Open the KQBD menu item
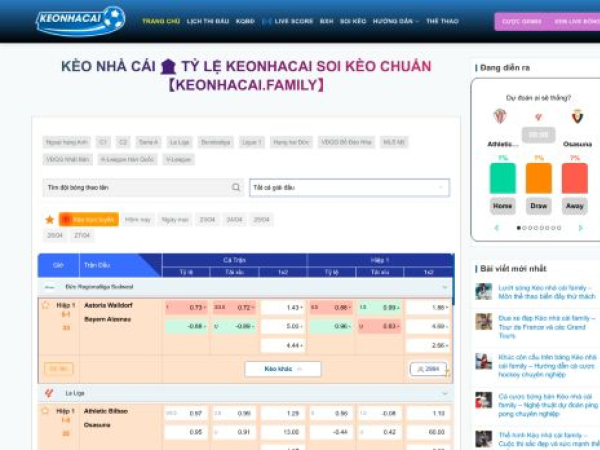This screenshot has width=600, height=450. click(245, 21)
